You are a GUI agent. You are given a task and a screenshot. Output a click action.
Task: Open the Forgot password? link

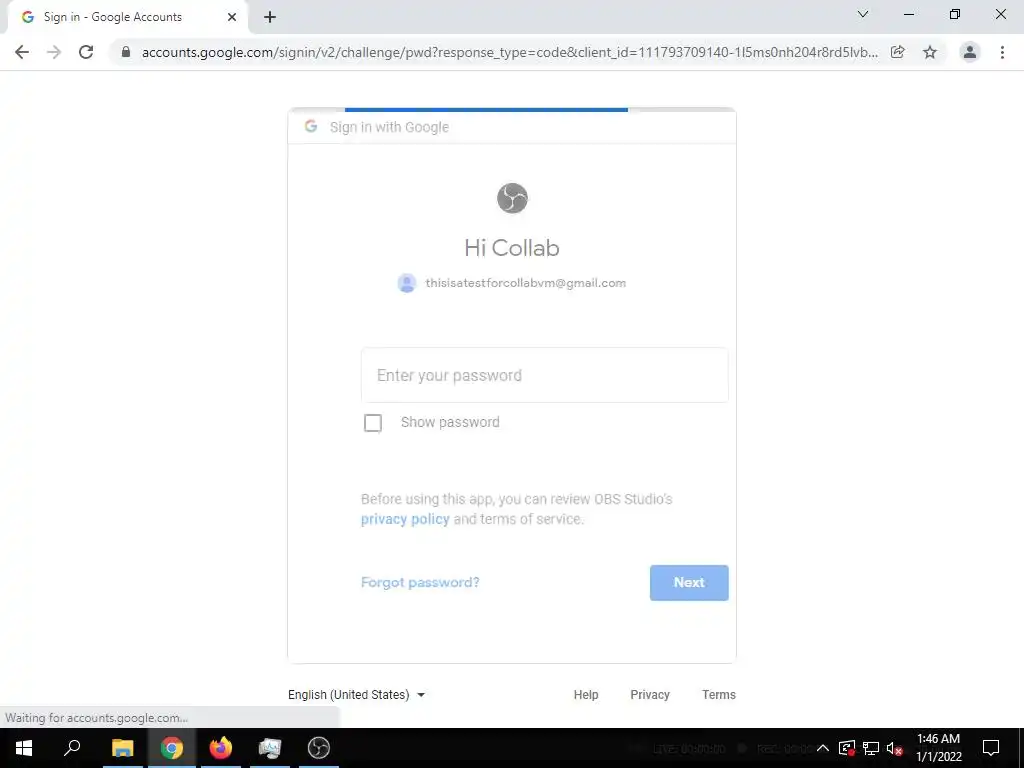pyautogui.click(x=420, y=583)
